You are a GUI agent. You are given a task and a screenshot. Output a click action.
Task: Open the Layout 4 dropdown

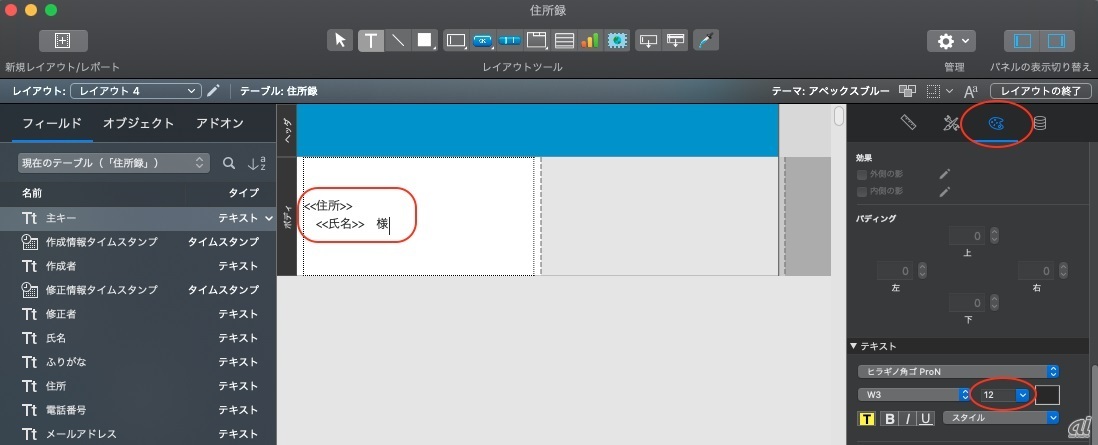(136, 91)
